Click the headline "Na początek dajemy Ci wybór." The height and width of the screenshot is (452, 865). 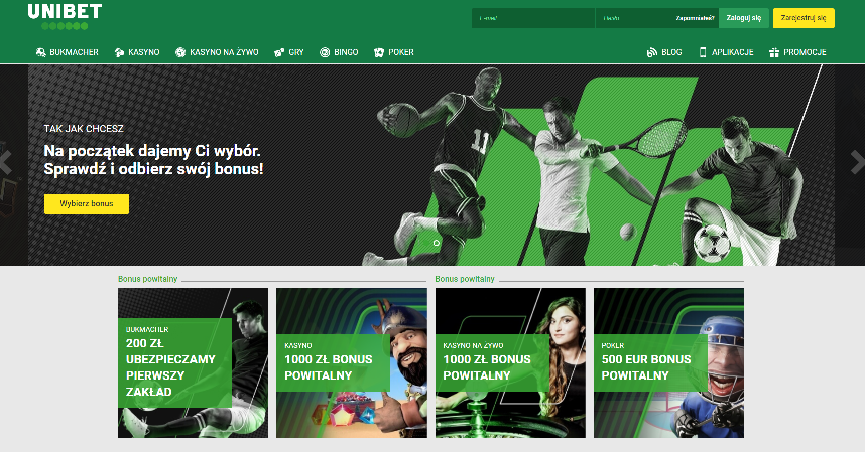click(x=152, y=151)
